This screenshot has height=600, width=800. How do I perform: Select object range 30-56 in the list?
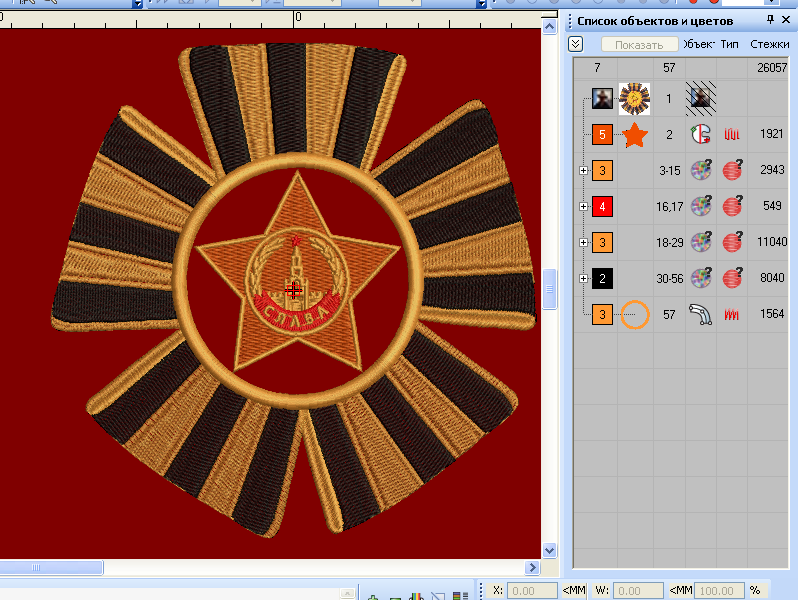(x=669, y=279)
